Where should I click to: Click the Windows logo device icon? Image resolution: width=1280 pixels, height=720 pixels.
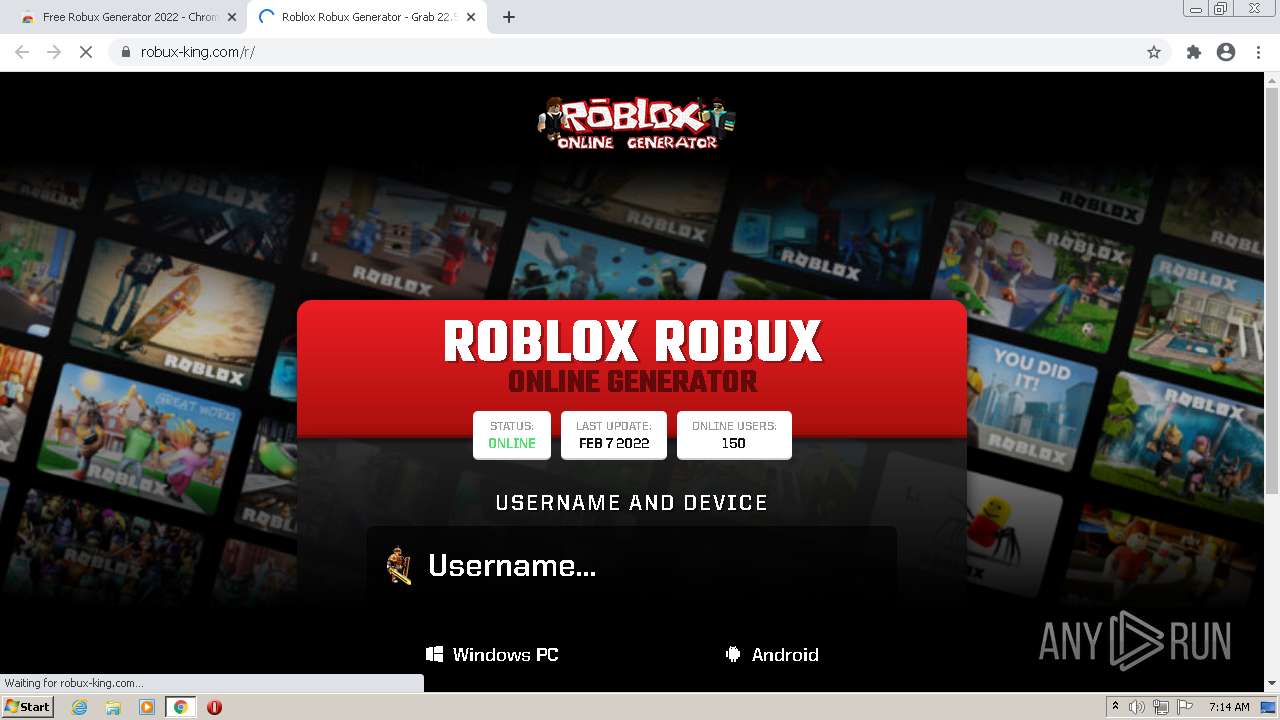(434, 654)
